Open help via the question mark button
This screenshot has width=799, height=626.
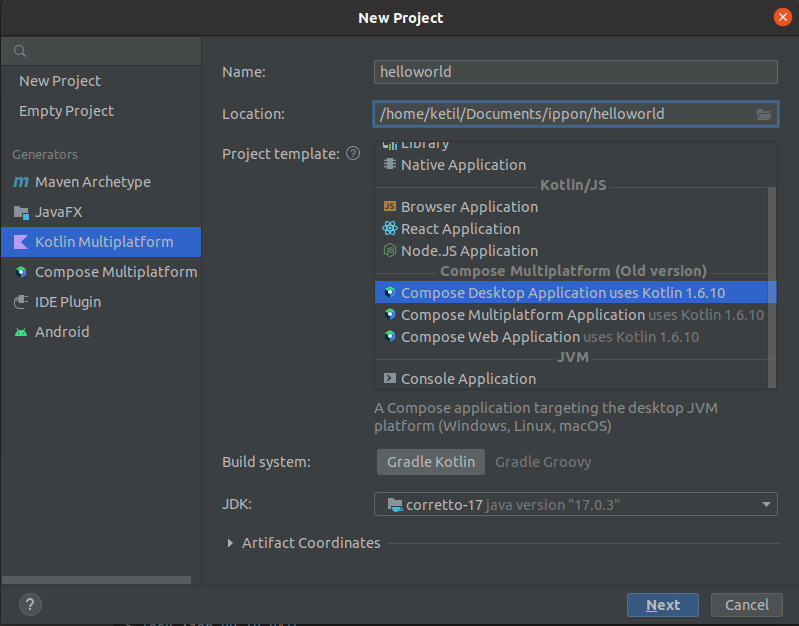coord(30,604)
